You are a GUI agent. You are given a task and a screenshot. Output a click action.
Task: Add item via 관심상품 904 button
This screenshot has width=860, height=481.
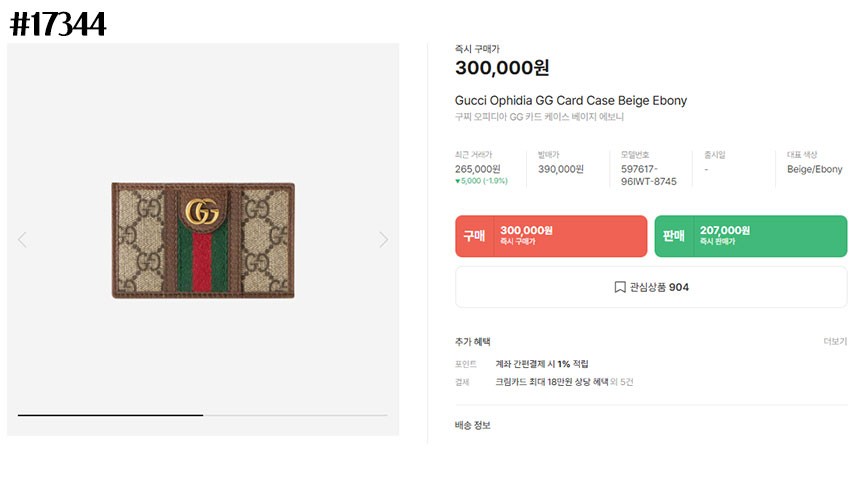click(651, 287)
